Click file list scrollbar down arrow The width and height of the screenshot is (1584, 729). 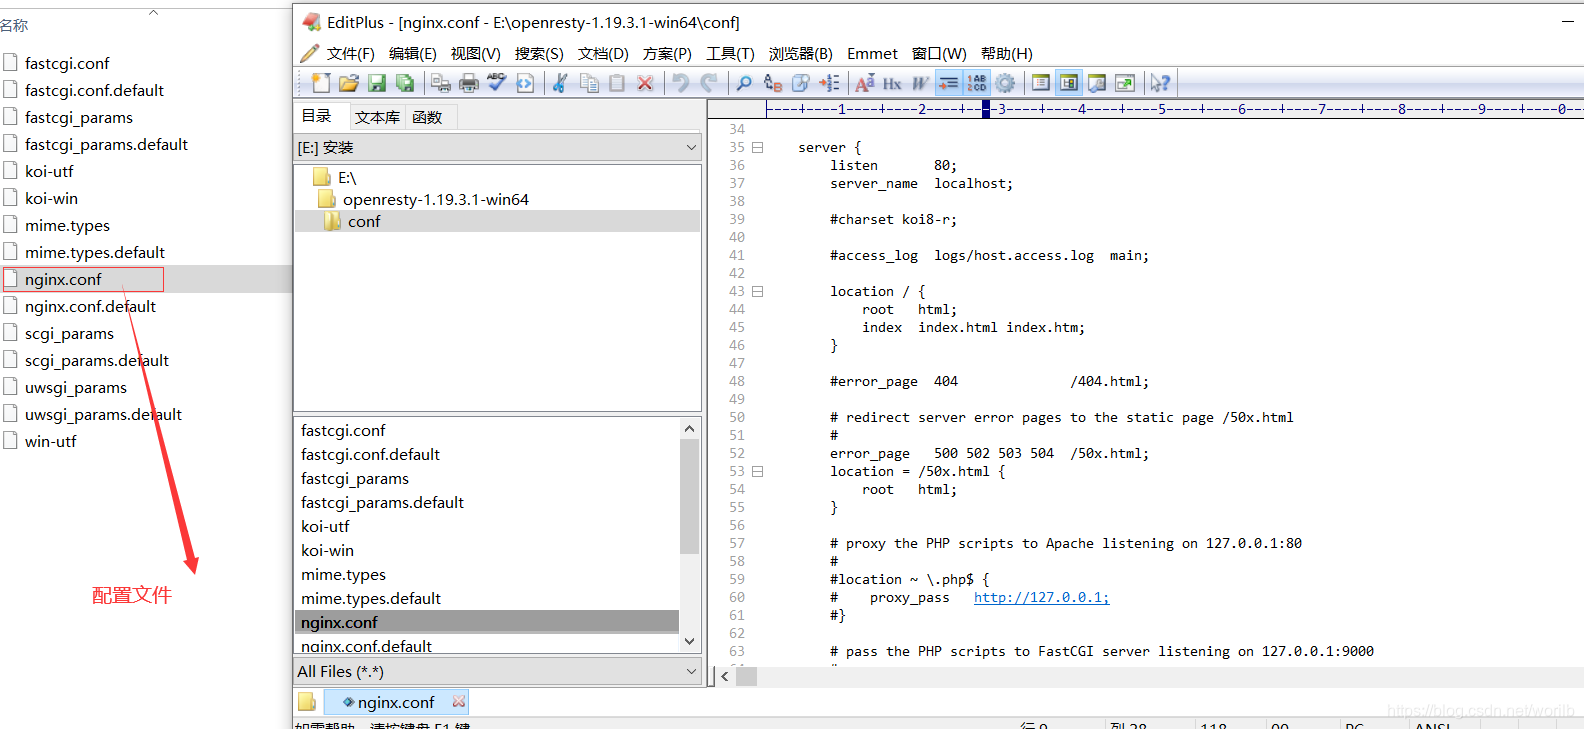[x=689, y=641]
